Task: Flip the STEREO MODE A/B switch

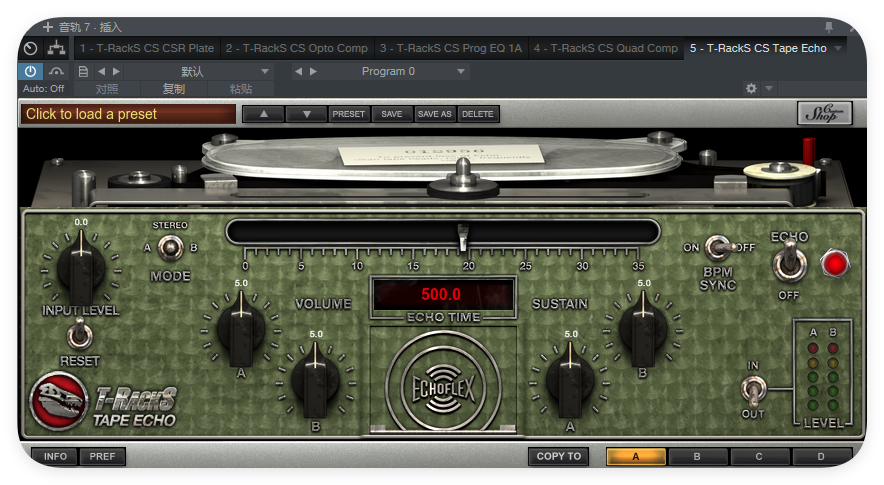Action: [170, 248]
